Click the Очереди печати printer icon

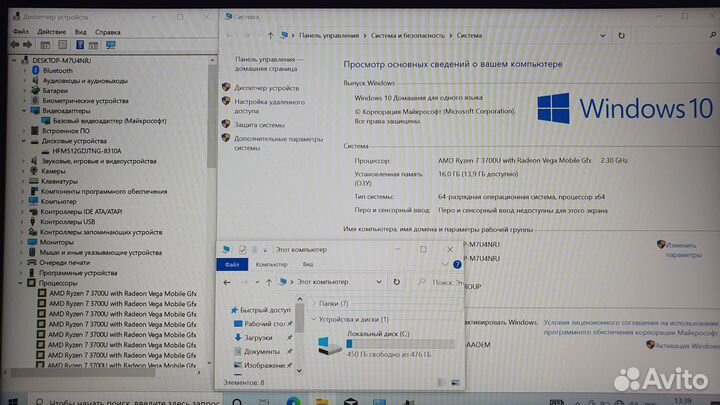32,263
